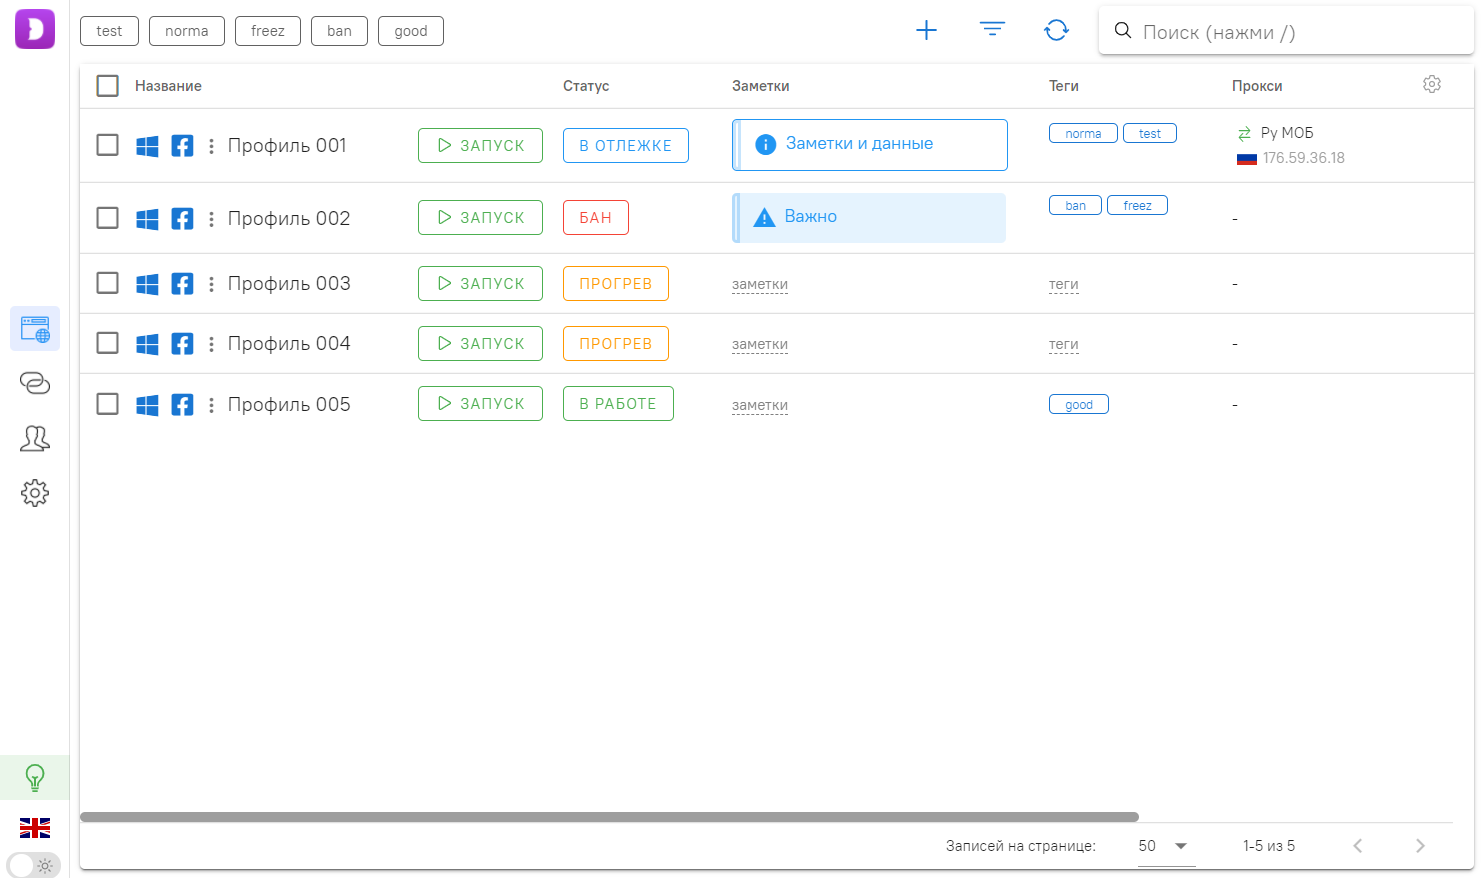Screen dimensions: 1483x878
Task: Open the settings gear in the sidebar
Action: [35, 493]
